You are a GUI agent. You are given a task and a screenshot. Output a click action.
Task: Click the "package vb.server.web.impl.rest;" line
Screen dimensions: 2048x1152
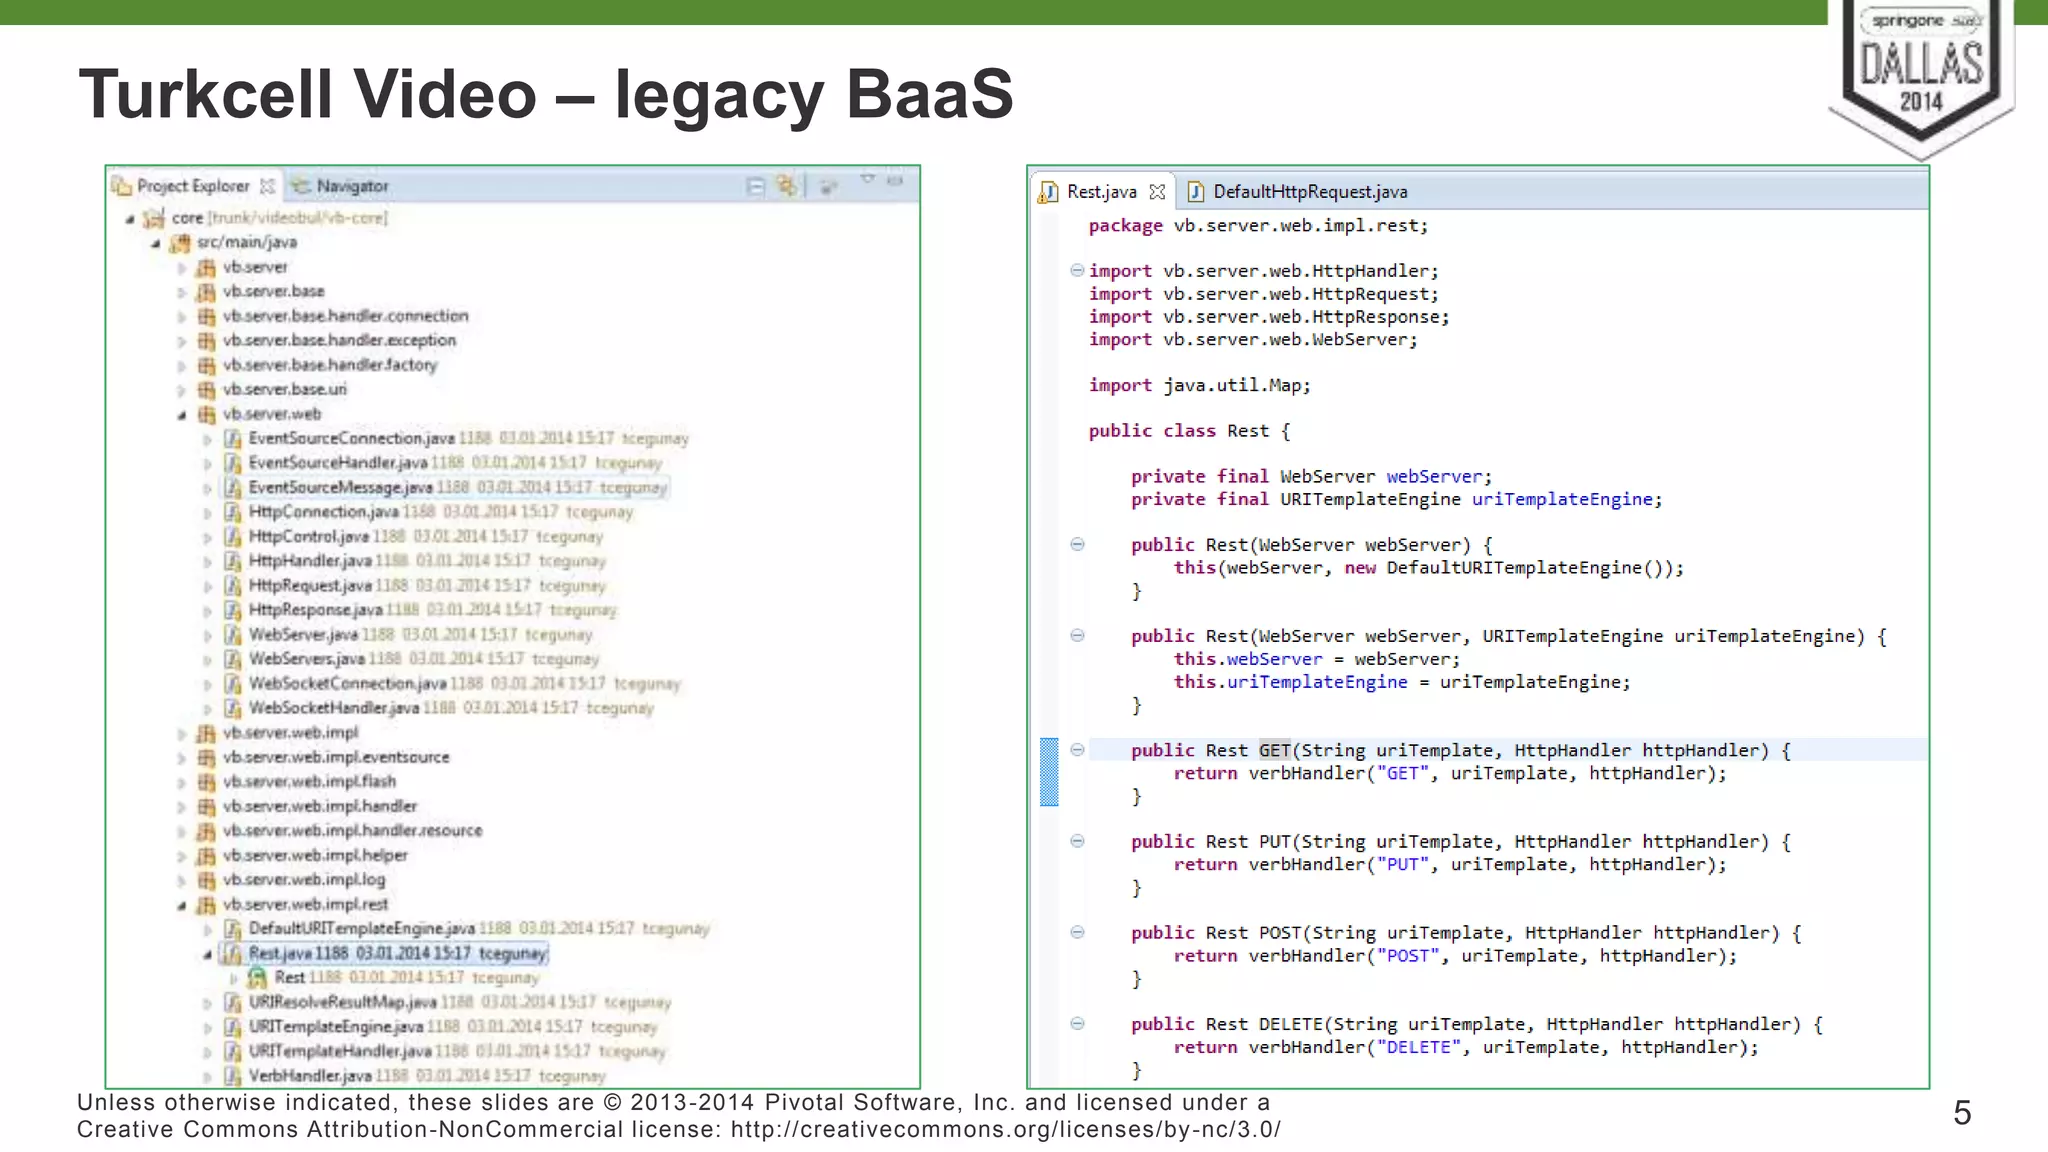pyautogui.click(x=1259, y=226)
